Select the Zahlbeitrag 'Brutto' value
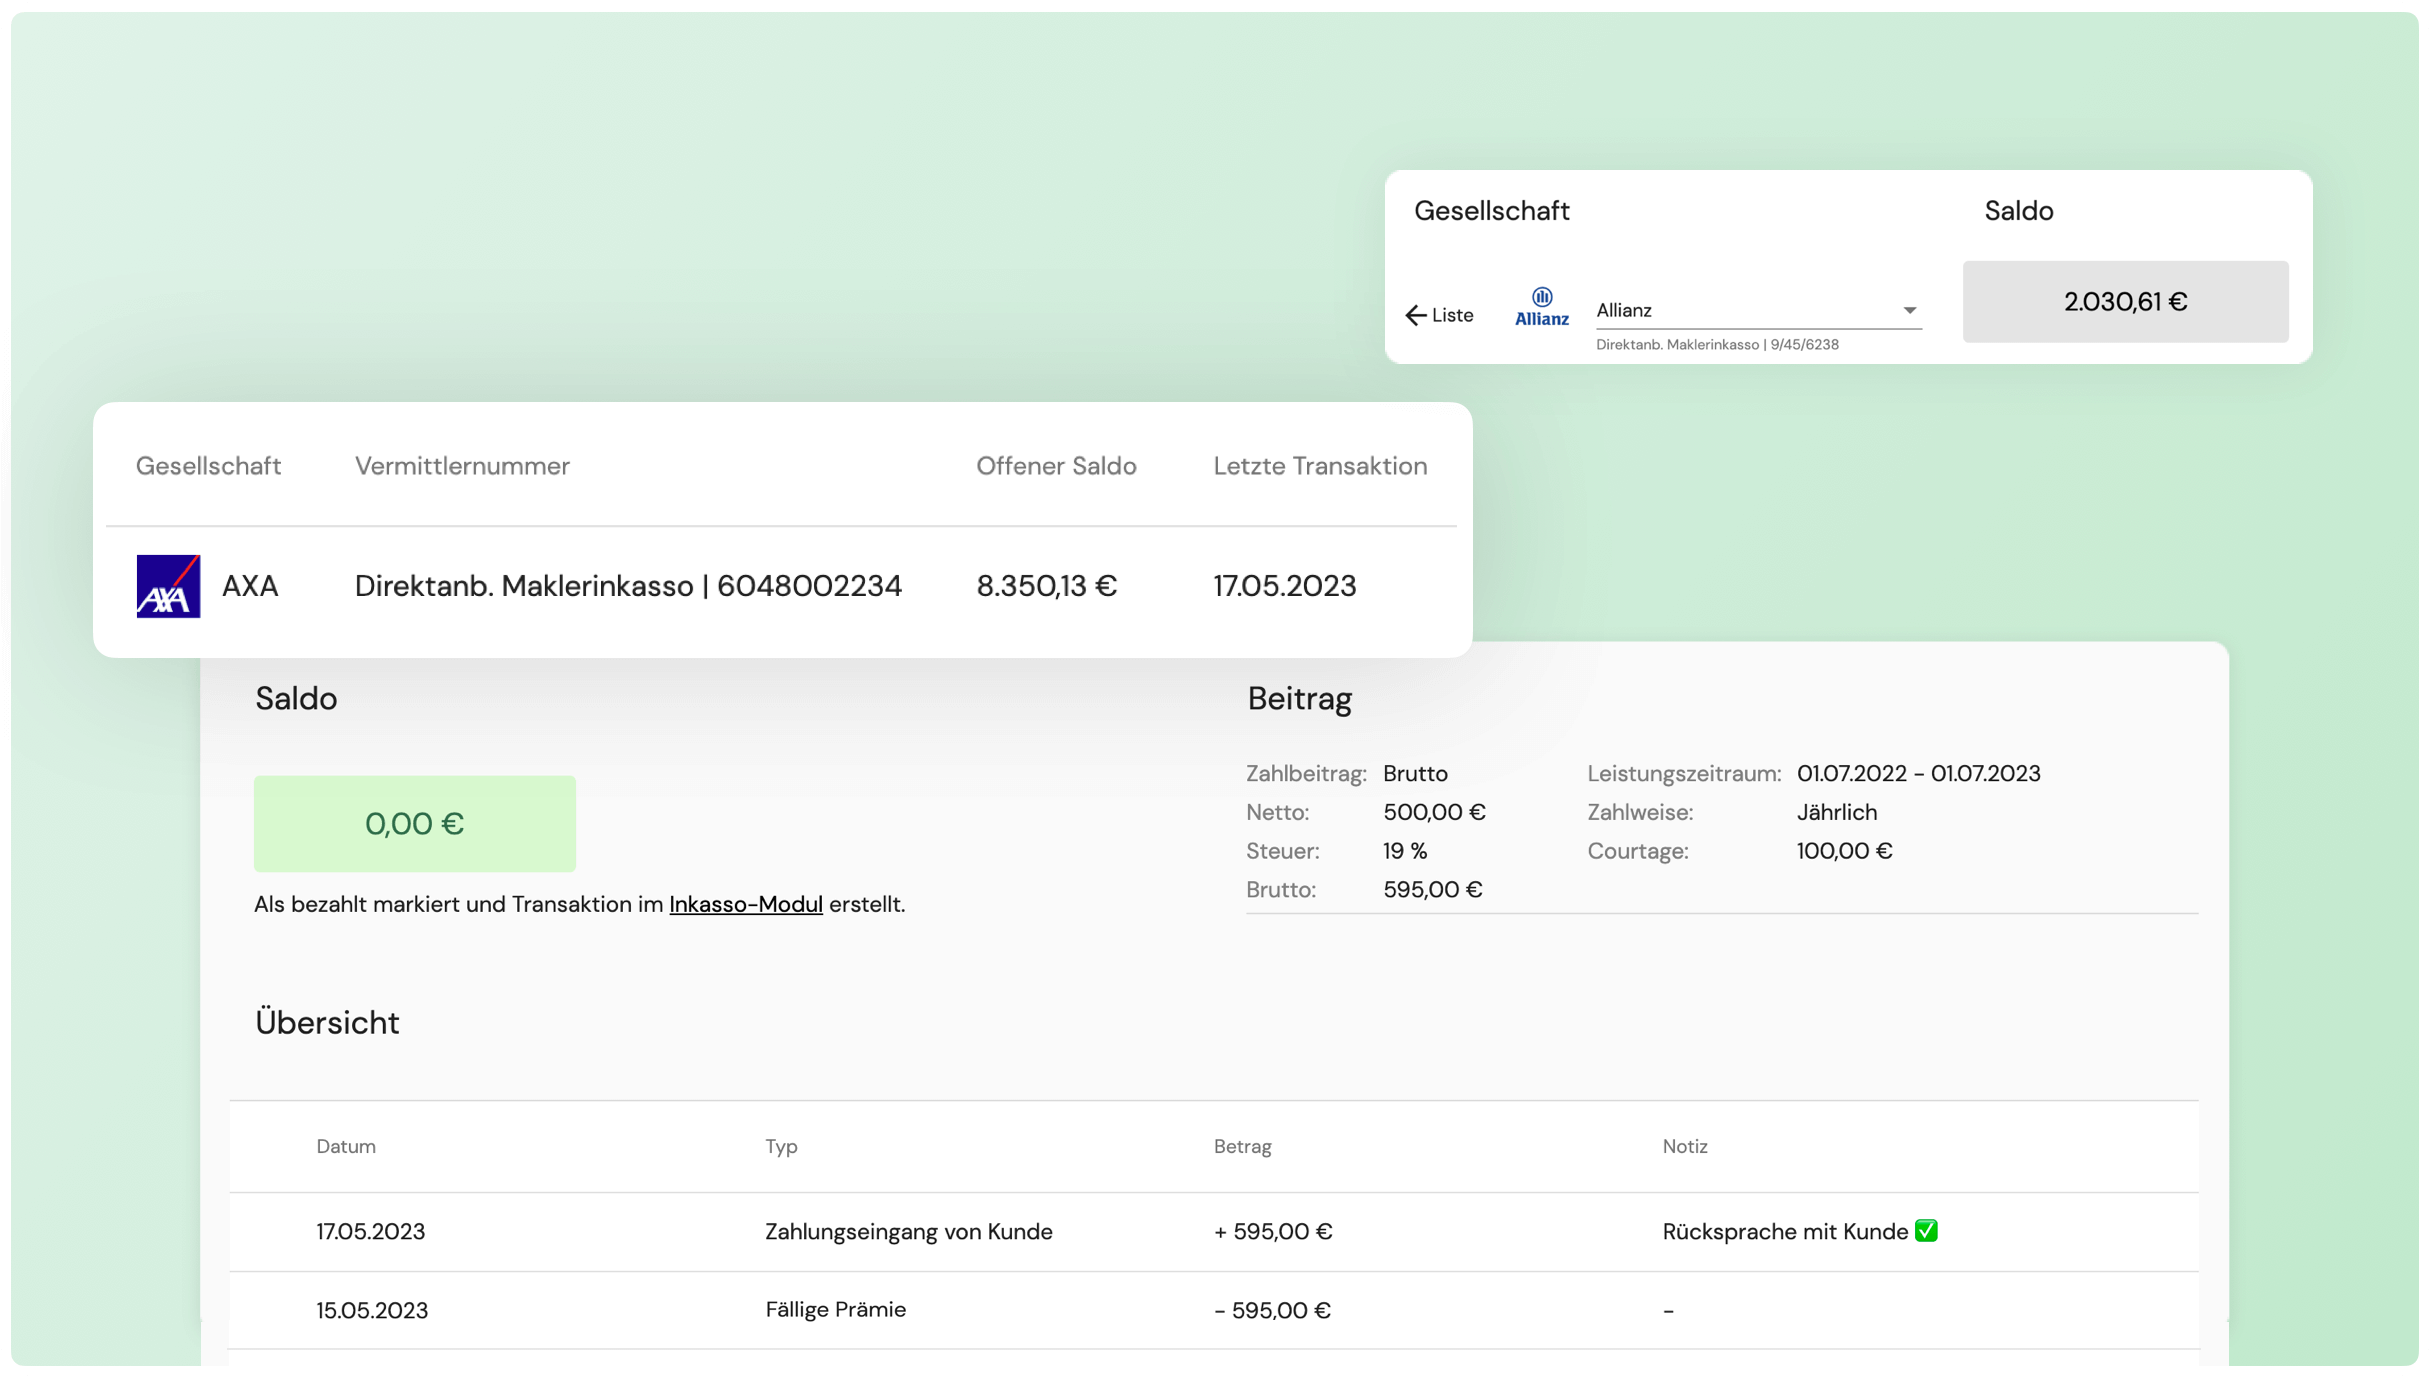The height and width of the screenshot is (1378, 2431). pyautogui.click(x=1415, y=774)
